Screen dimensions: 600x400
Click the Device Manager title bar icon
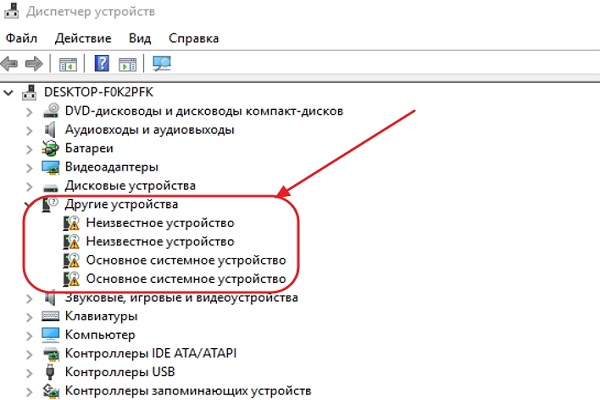pos(11,10)
